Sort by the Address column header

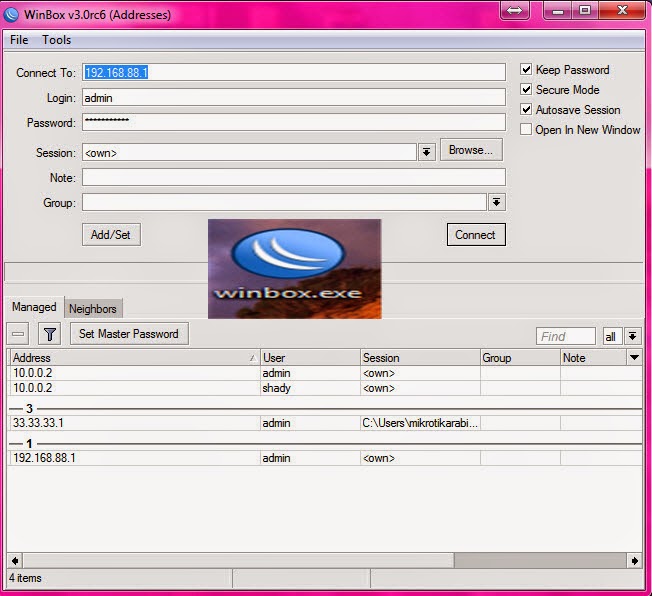[135, 358]
